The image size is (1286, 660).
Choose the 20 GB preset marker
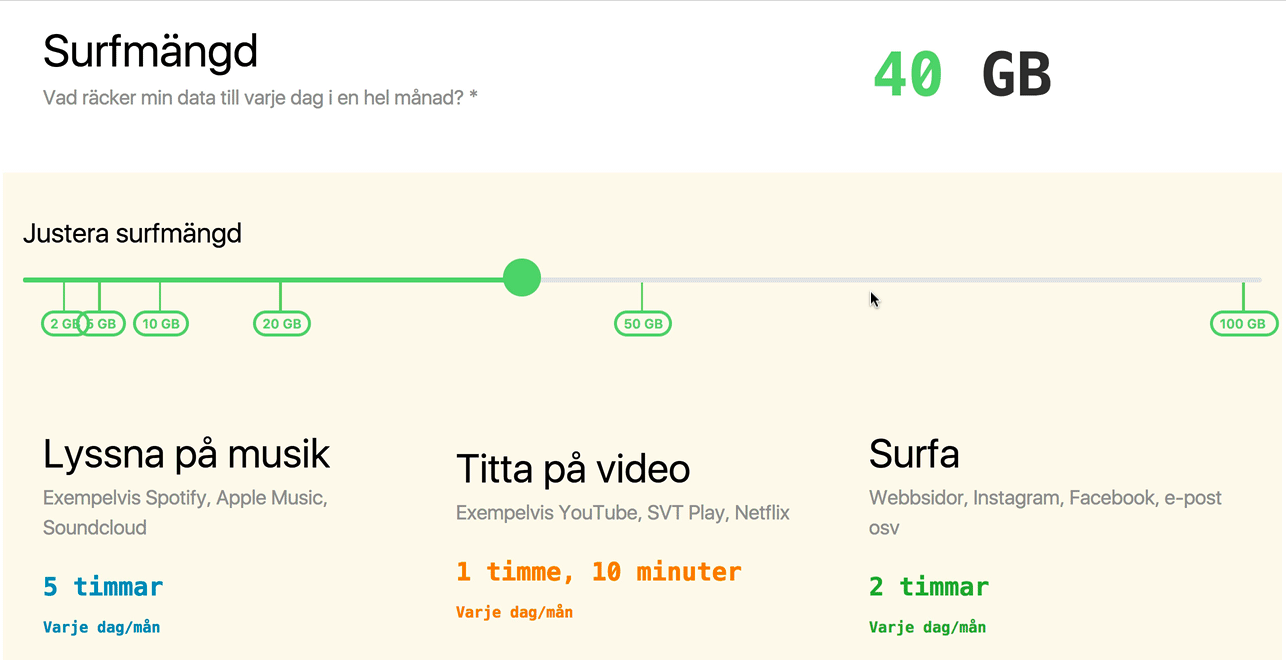(282, 324)
